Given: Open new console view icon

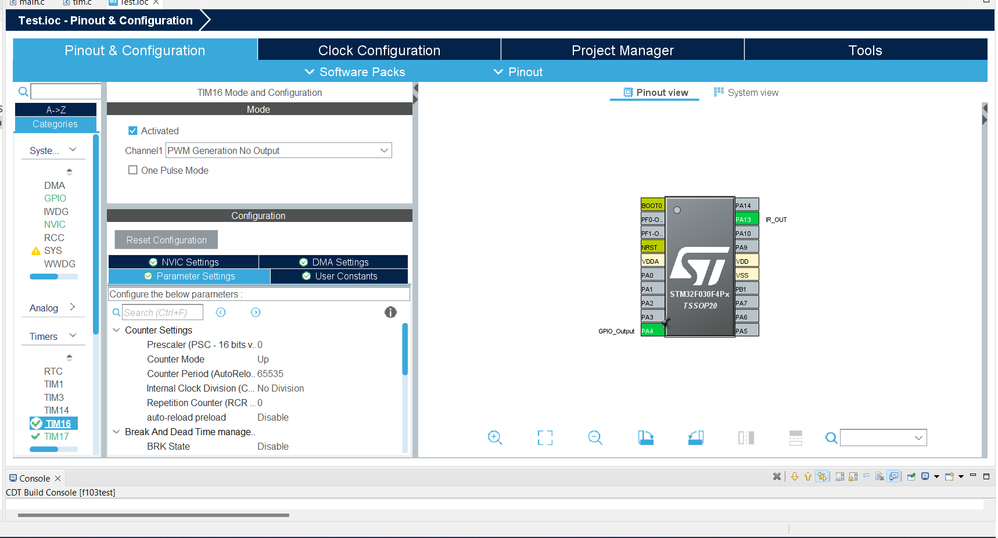Looking at the screenshot, I should point(950,476).
